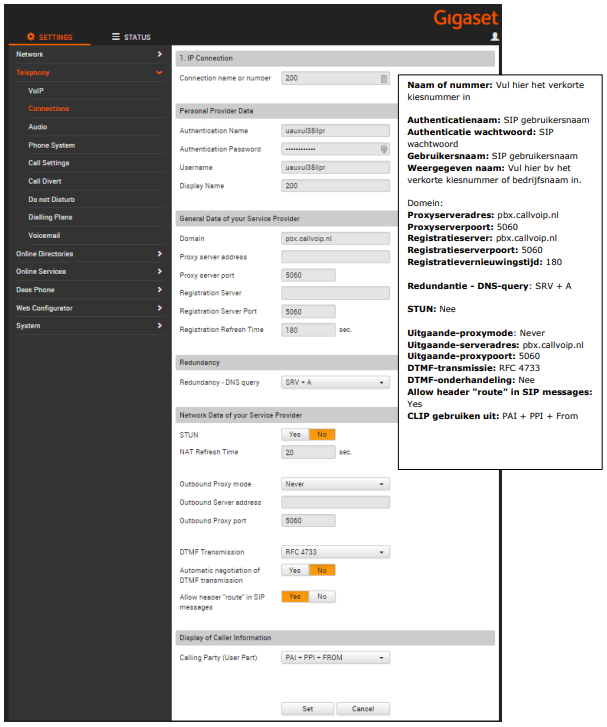
Task: Click the Gigaset logo
Action: (x=466, y=18)
